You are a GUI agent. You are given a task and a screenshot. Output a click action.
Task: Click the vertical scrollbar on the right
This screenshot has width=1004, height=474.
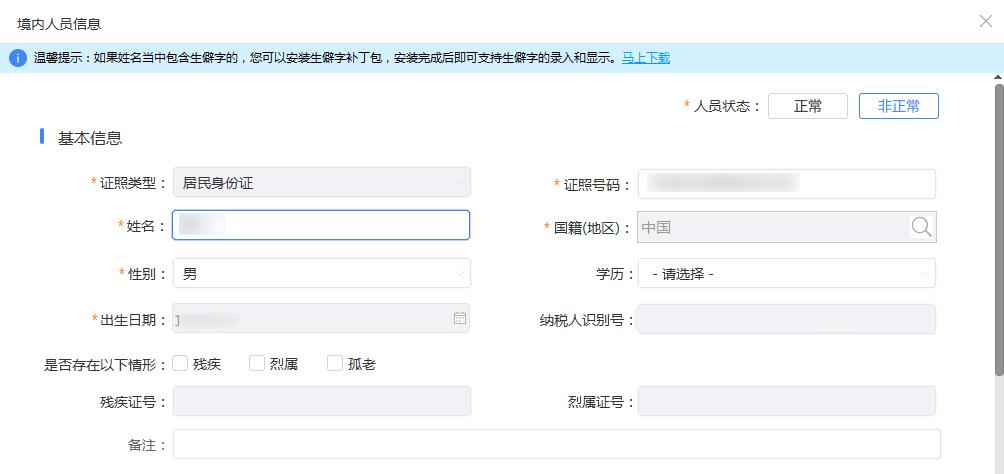(998, 230)
